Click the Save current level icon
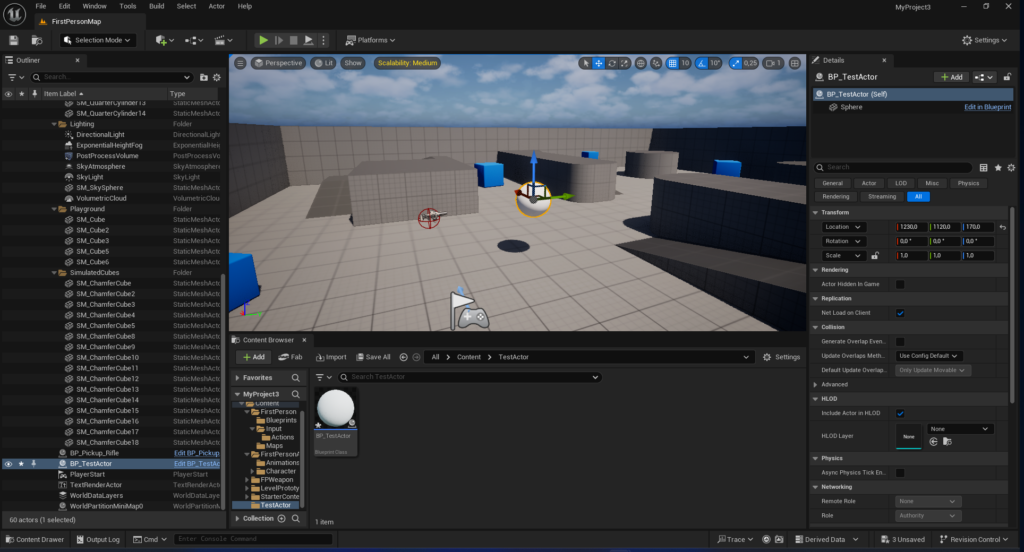Viewport: 1024px width, 552px height. [14, 40]
